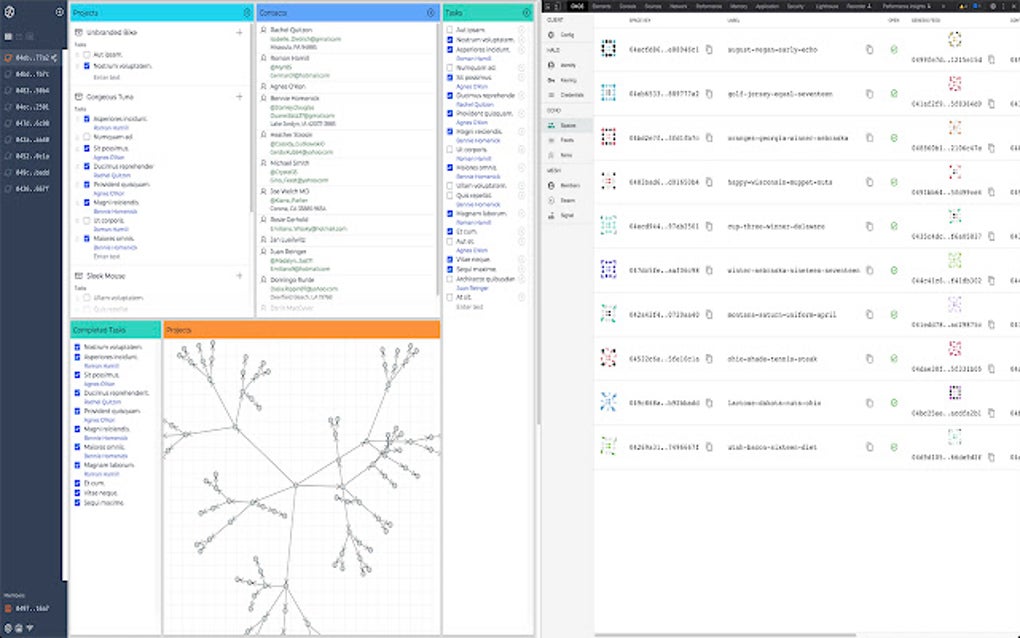Uncheck Sit possimus in Gorgeous Tuna
Image resolution: width=1020 pixels, height=638 pixels.
click(x=88, y=146)
